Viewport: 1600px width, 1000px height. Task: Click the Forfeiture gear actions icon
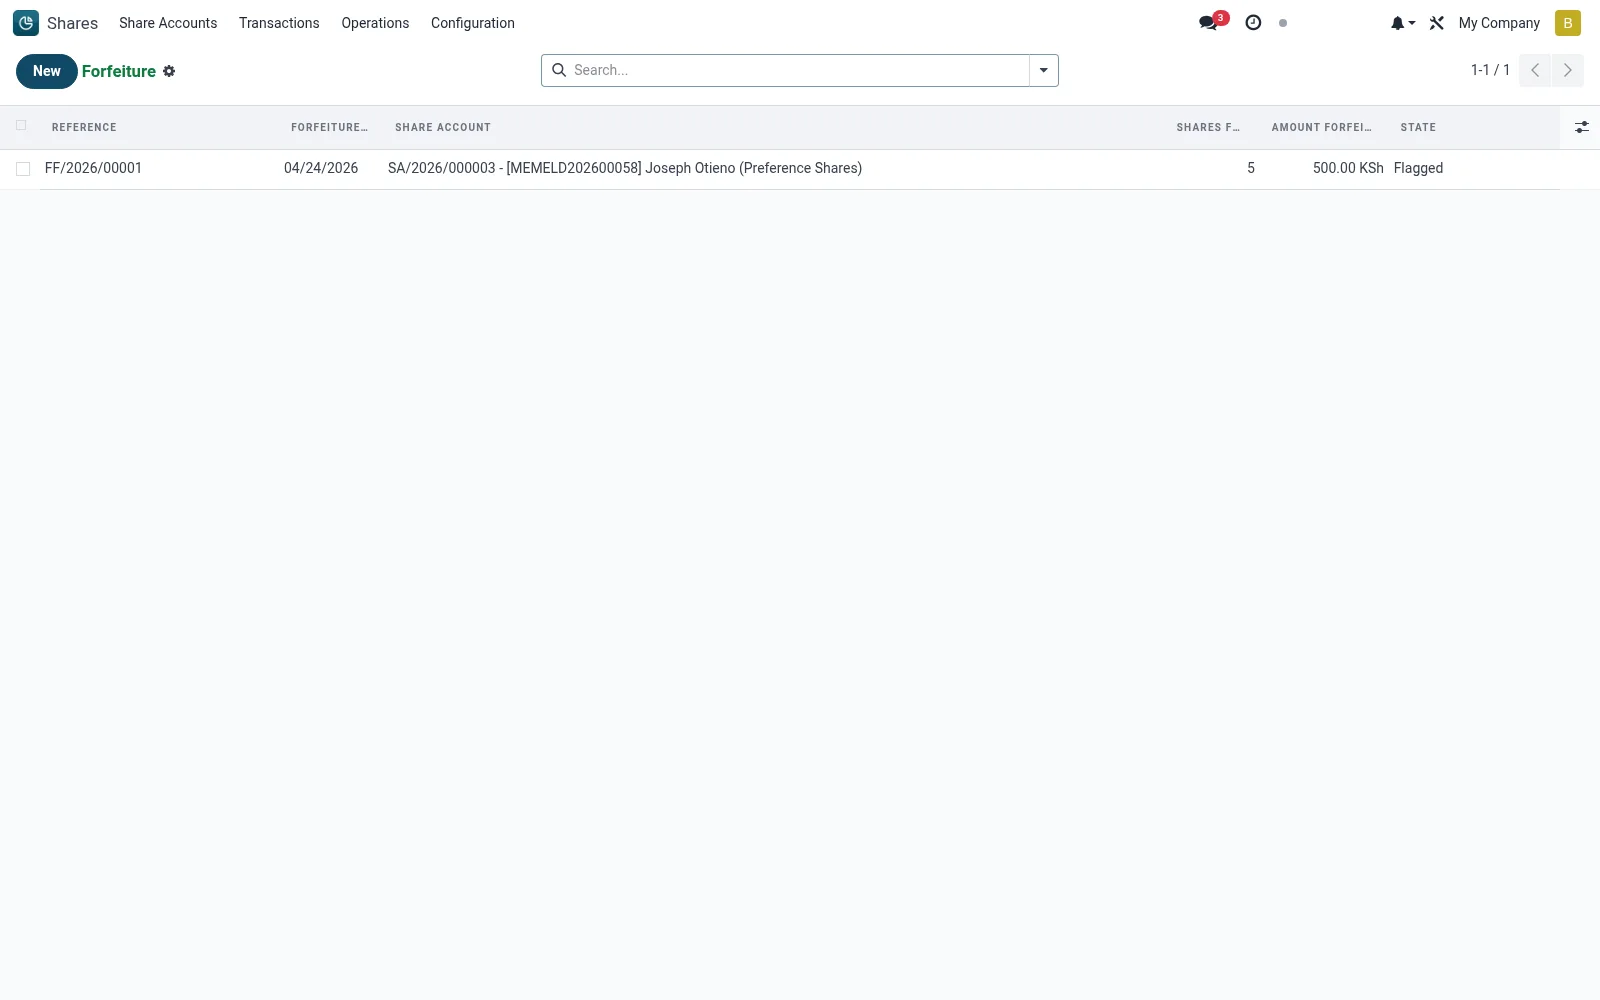coord(169,71)
